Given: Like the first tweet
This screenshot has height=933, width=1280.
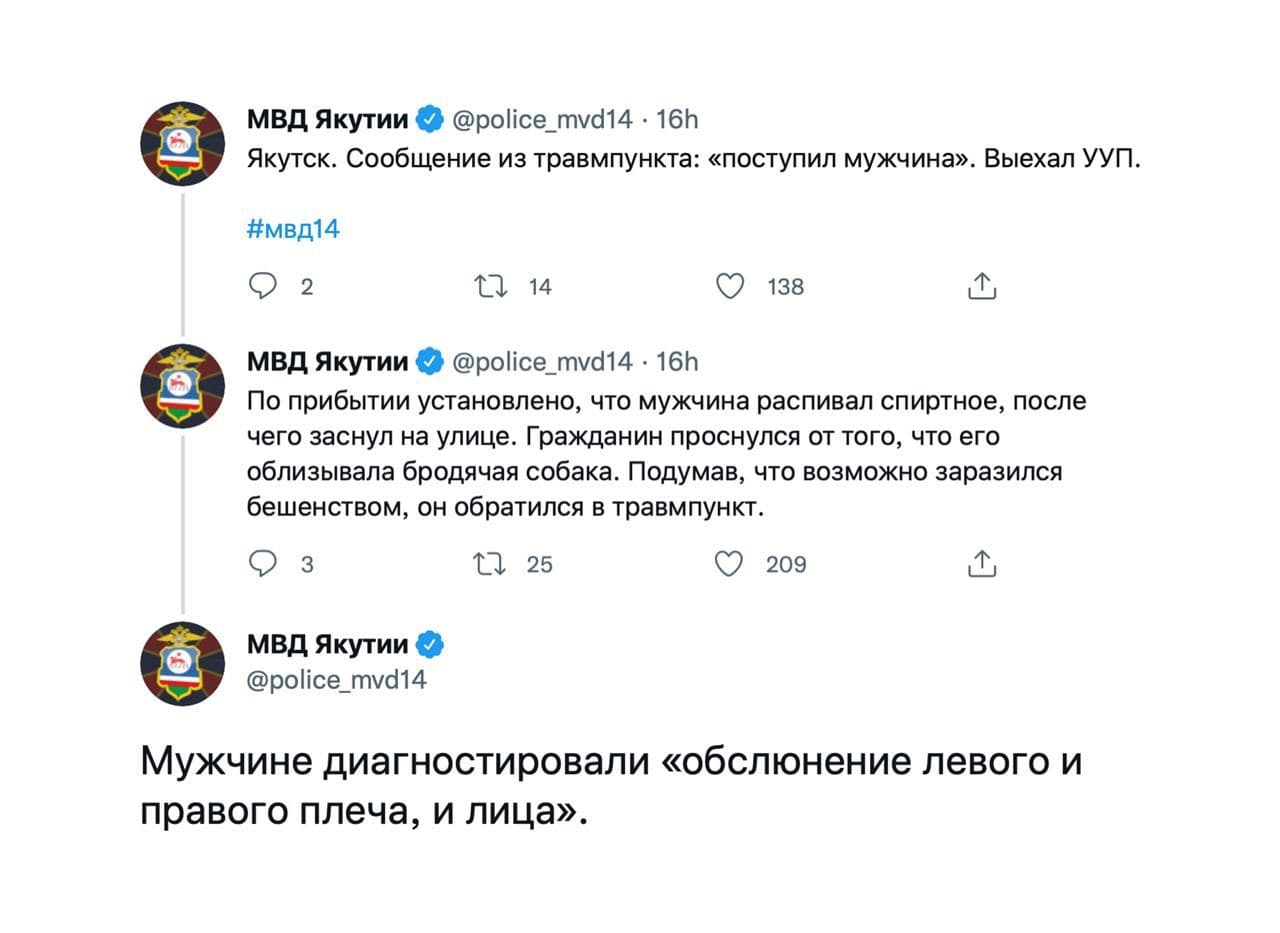Looking at the screenshot, I should [x=731, y=287].
